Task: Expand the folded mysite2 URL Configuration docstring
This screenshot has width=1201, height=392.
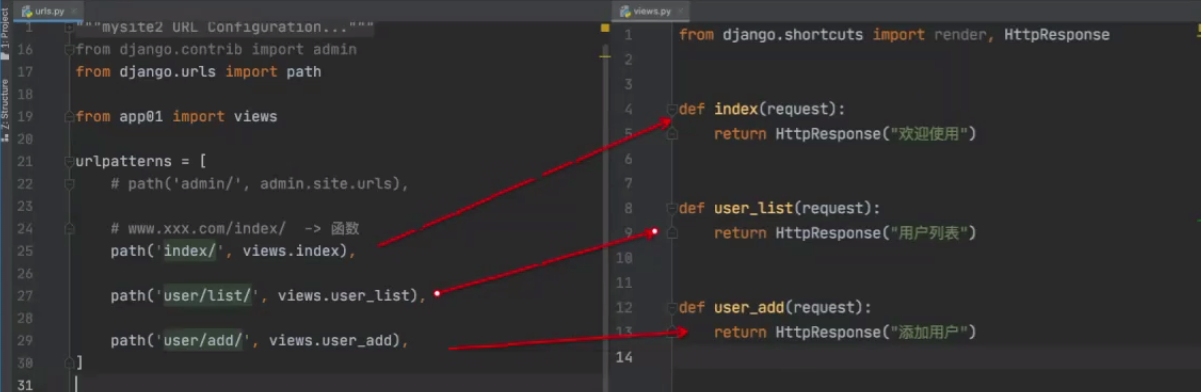Action: tap(68, 28)
